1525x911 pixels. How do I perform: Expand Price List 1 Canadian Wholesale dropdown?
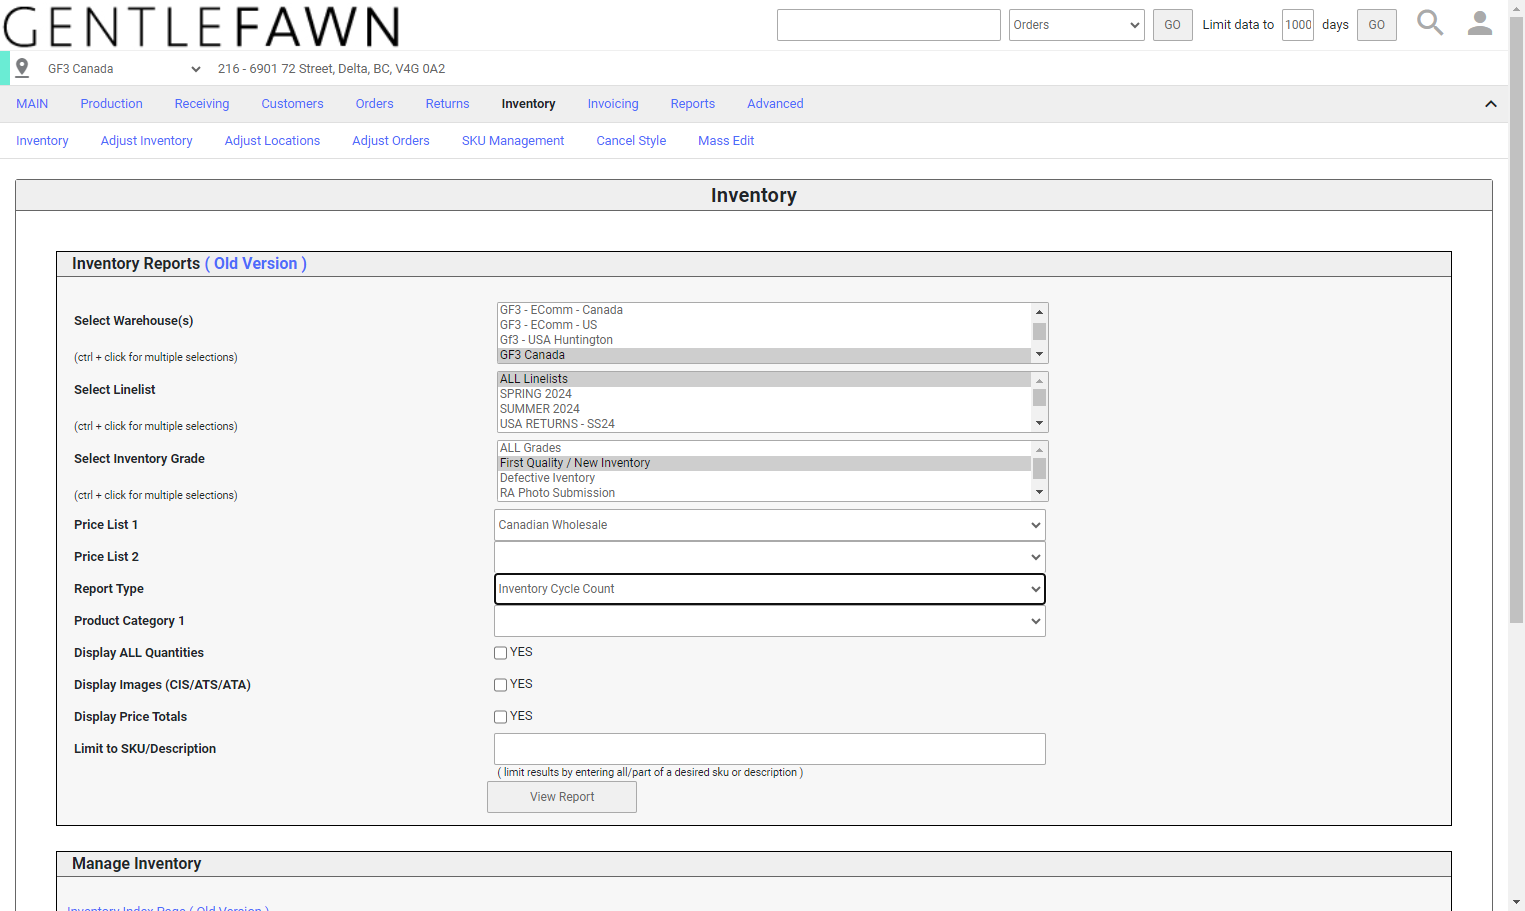[770, 525]
